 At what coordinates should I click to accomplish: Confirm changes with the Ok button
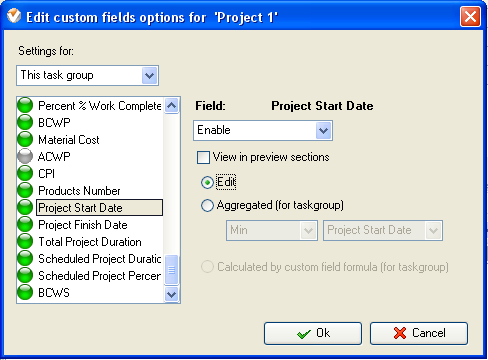(x=313, y=333)
